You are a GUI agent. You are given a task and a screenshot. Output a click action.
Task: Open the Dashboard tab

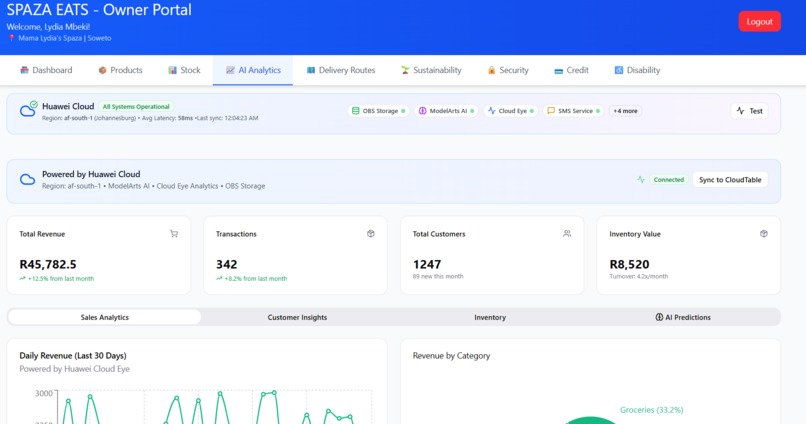(46, 70)
